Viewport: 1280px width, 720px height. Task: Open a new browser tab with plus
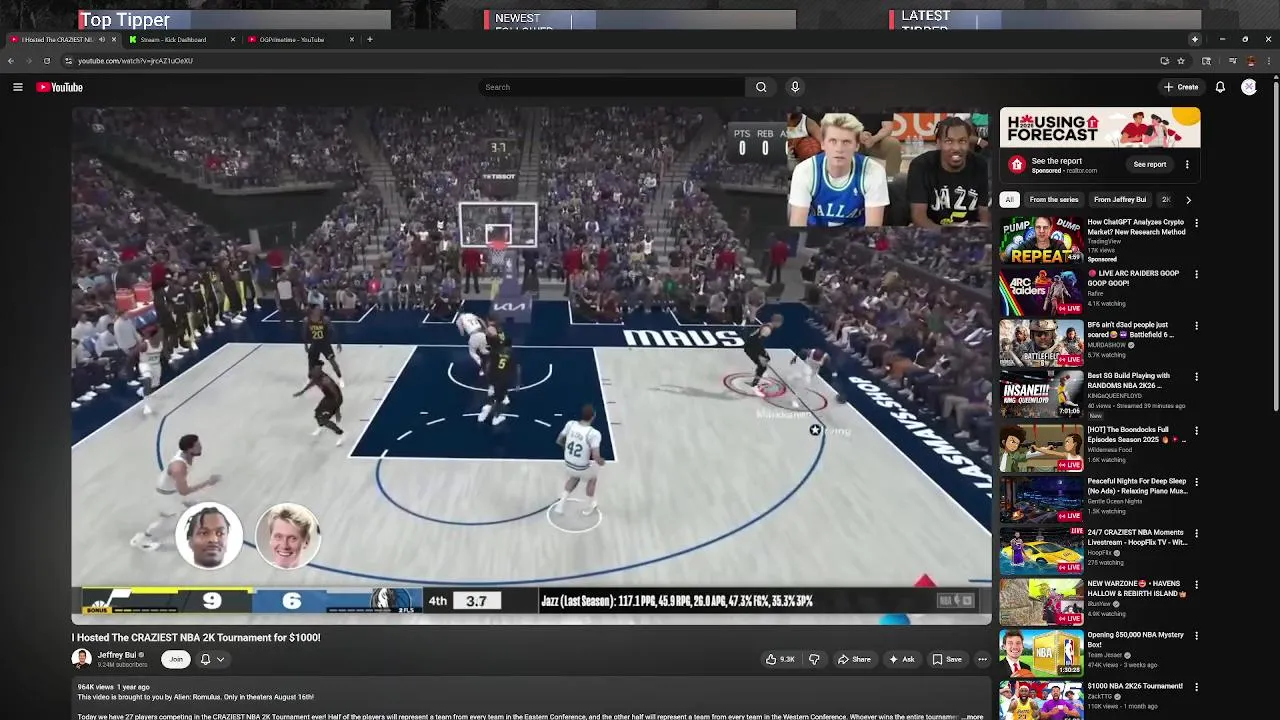point(369,40)
